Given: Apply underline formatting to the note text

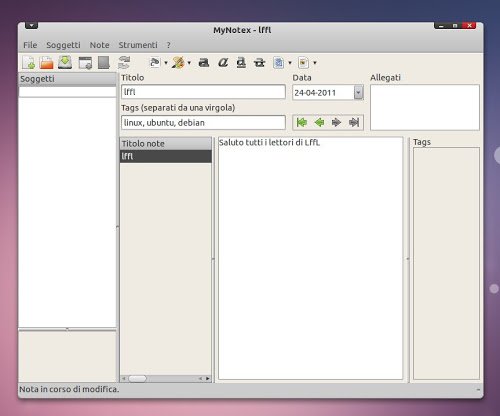Looking at the screenshot, I should [x=241, y=62].
